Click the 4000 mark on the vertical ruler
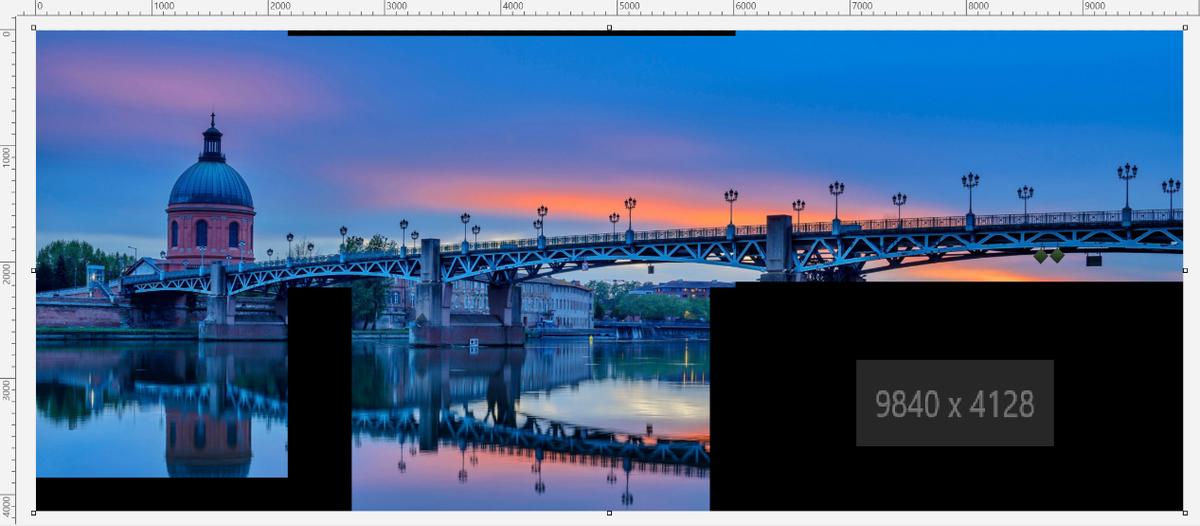 pos(6,505)
